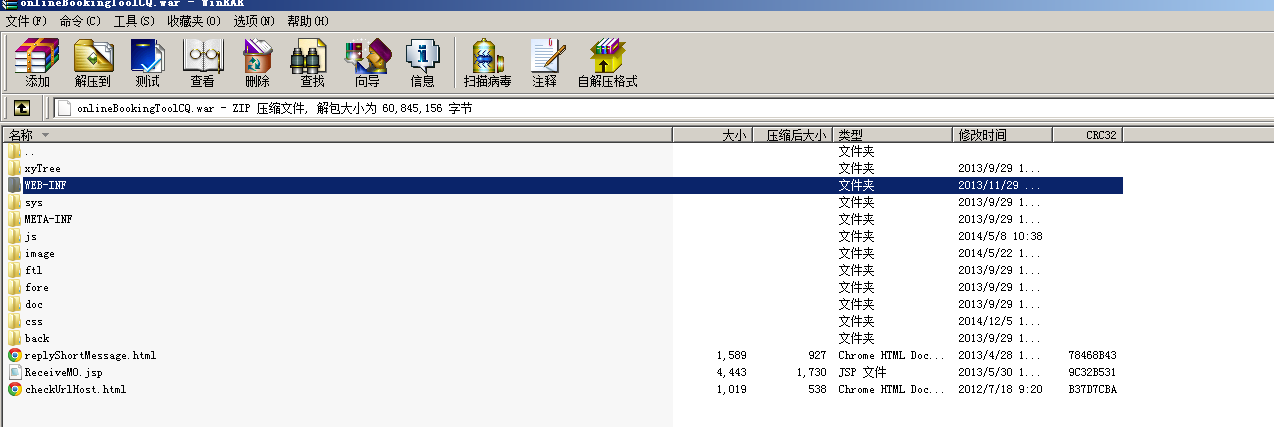Click the META-INF folder icon

click(14, 219)
